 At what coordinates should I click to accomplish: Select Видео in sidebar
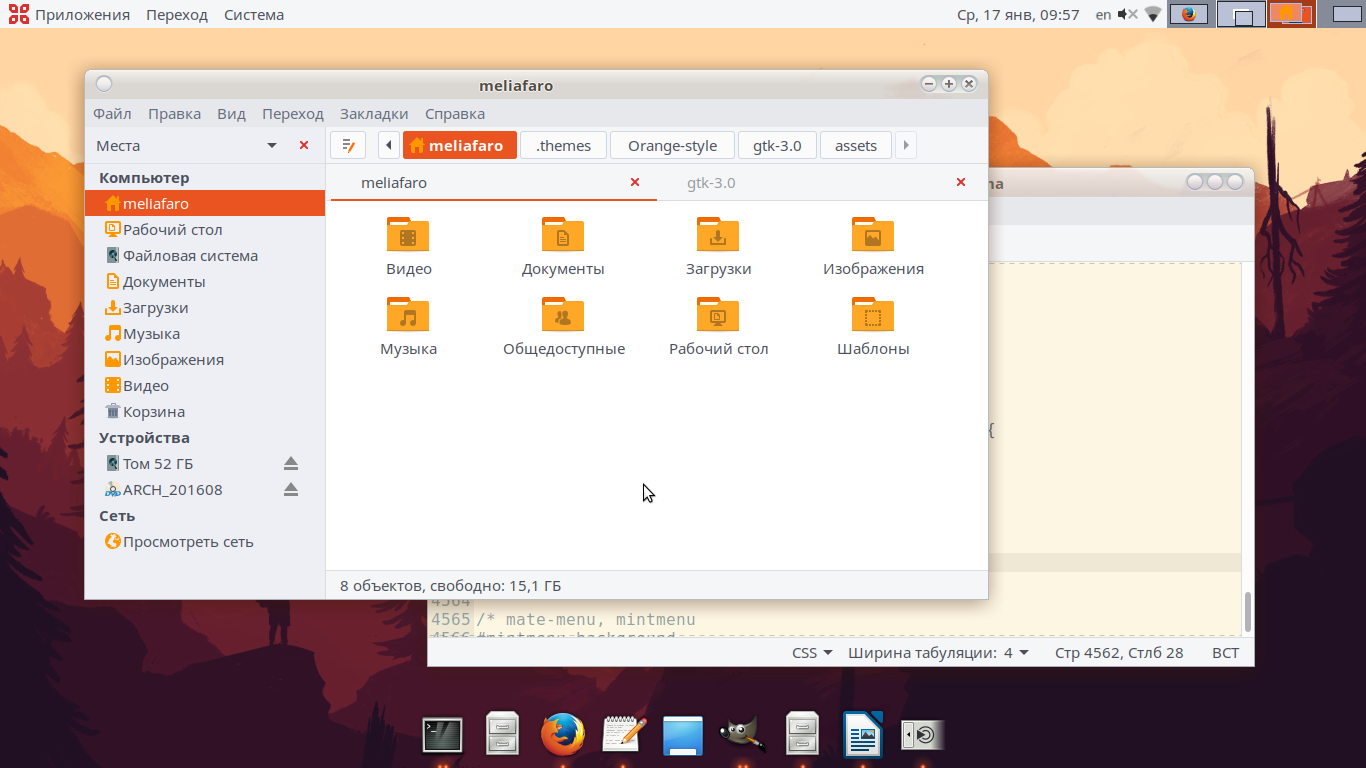tap(205, 386)
